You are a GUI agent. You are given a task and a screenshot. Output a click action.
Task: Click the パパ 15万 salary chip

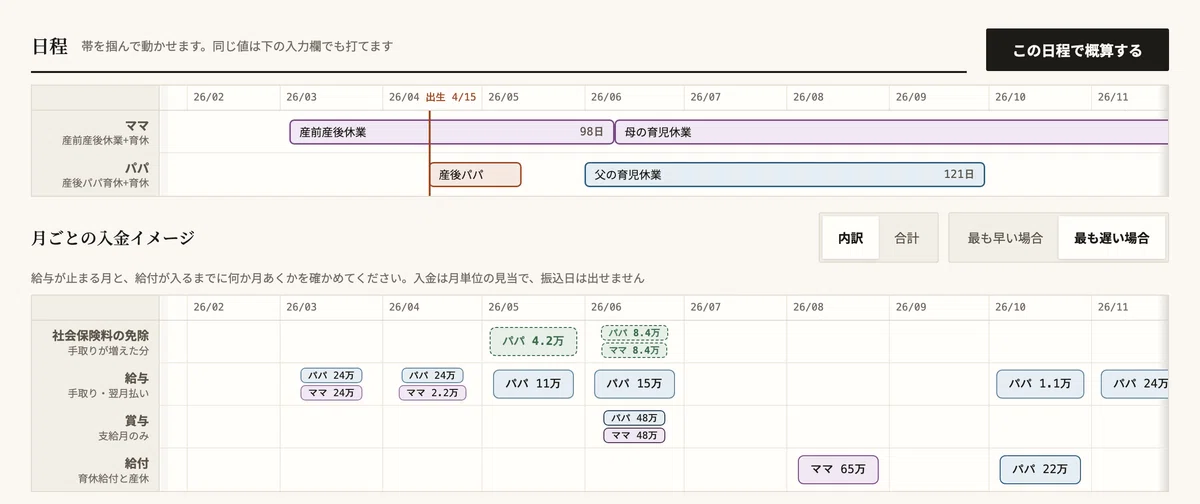(634, 384)
